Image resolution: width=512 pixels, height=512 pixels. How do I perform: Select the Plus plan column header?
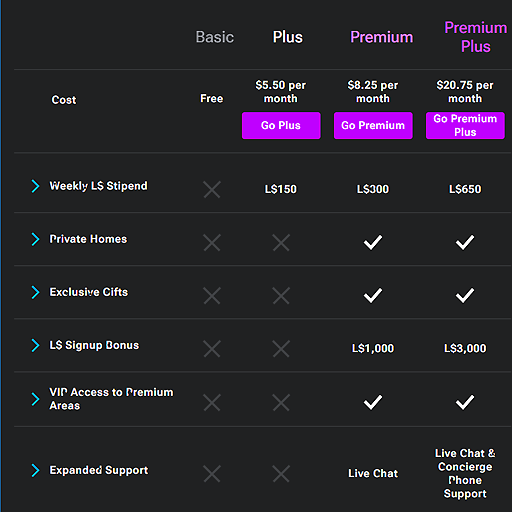[x=288, y=37]
